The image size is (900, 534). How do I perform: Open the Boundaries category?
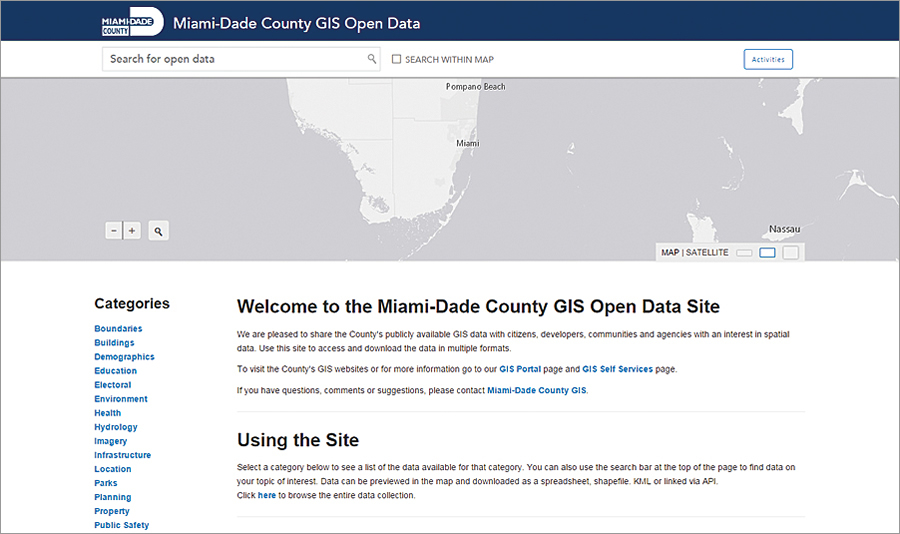(118, 328)
